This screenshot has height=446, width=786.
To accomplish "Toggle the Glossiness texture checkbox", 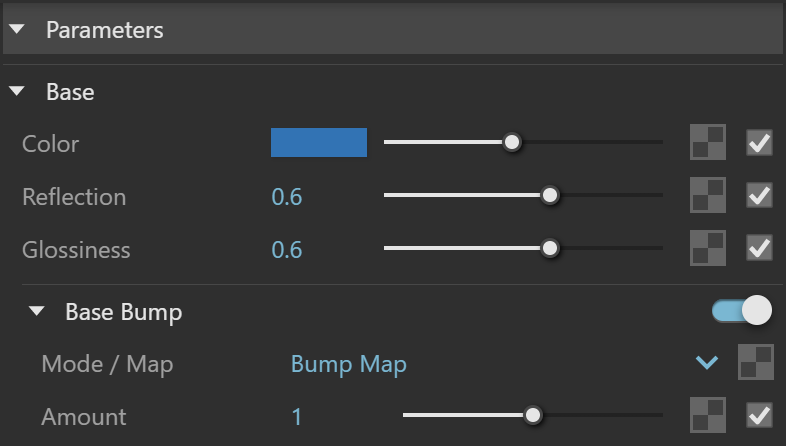I will tap(759, 248).
